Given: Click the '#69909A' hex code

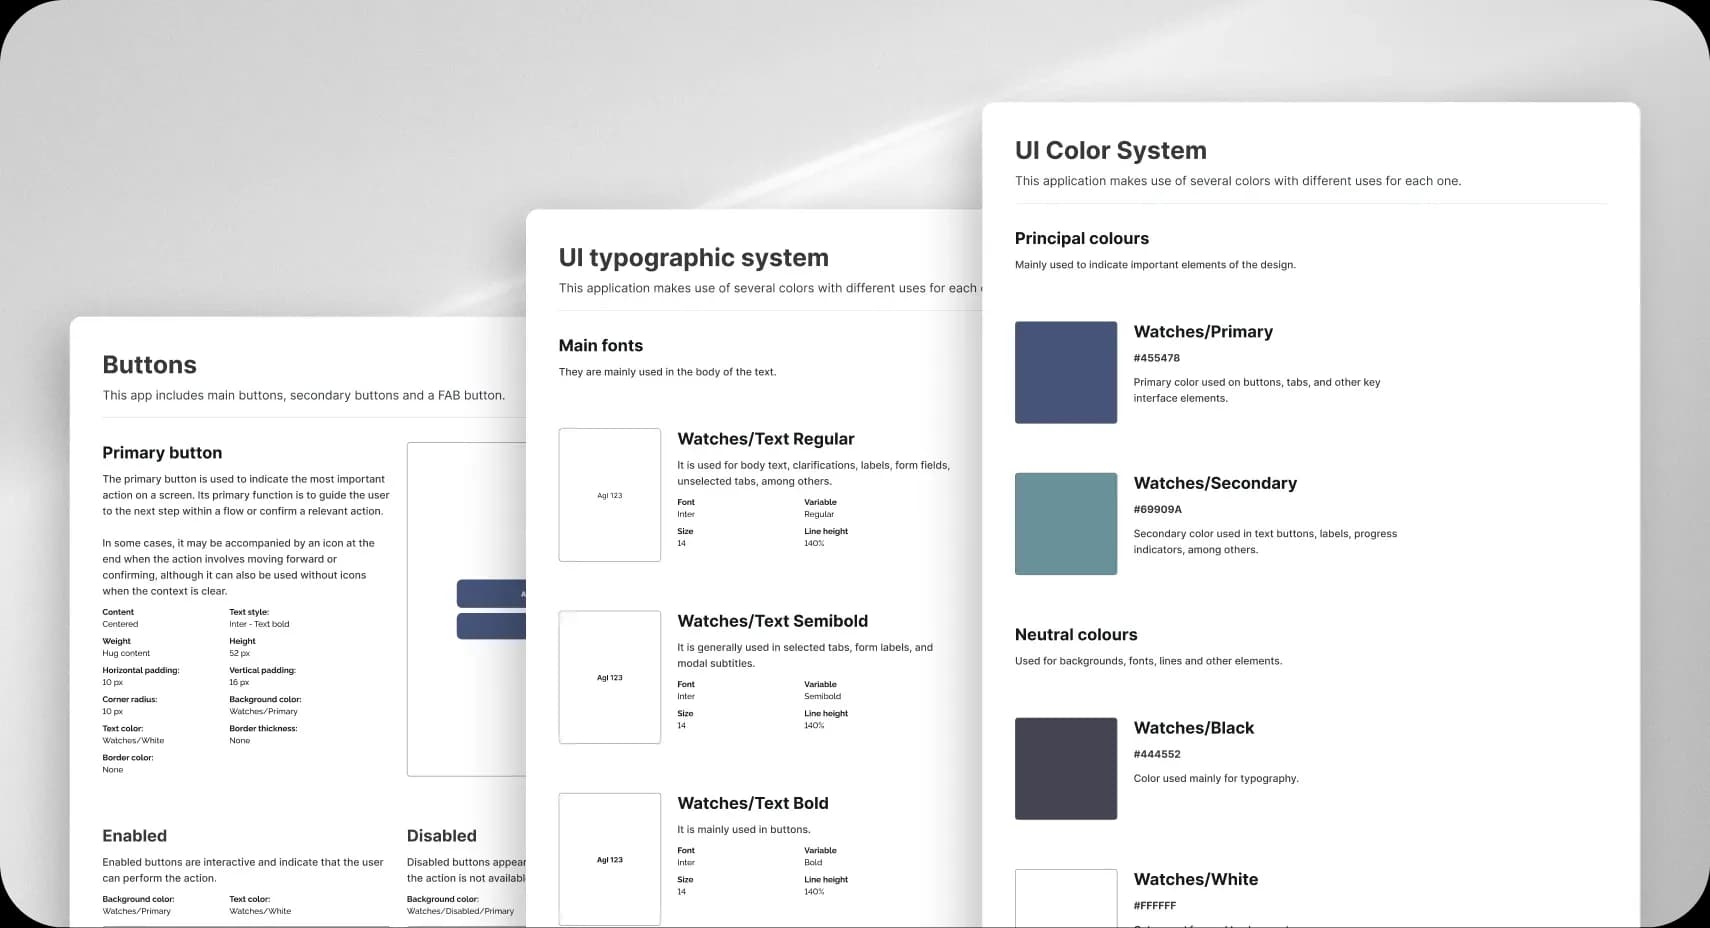Looking at the screenshot, I should tap(1157, 509).
